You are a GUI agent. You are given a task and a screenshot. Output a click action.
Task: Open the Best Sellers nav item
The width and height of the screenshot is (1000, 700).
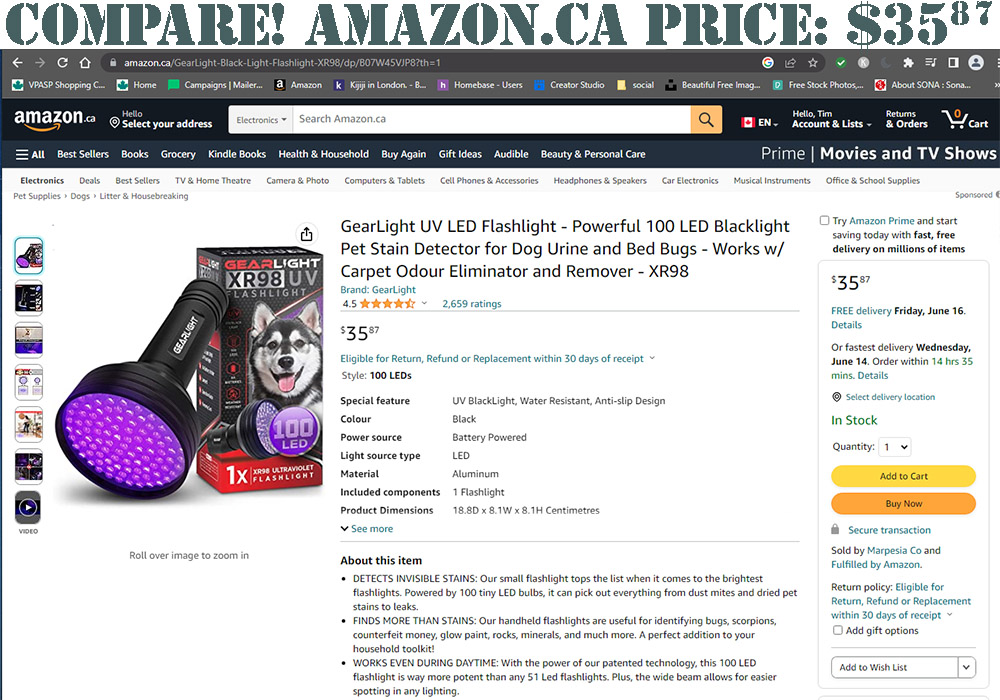click(83, 154)
